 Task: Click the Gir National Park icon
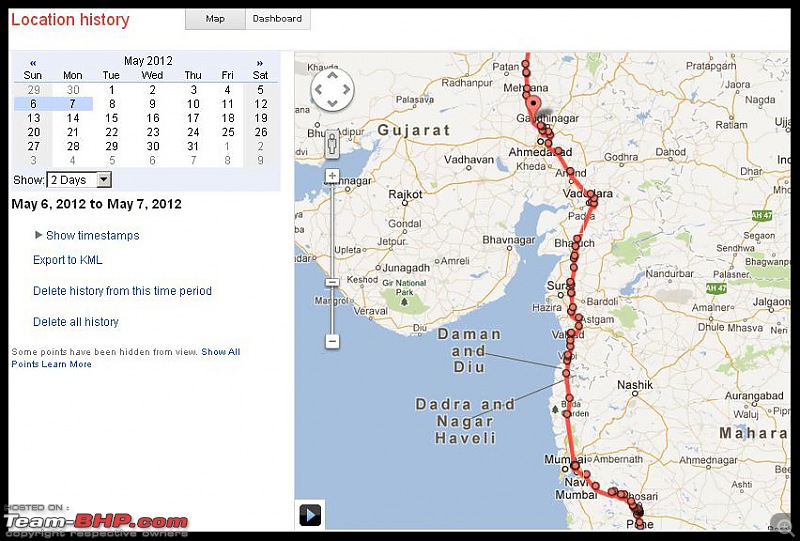point(405,302)
